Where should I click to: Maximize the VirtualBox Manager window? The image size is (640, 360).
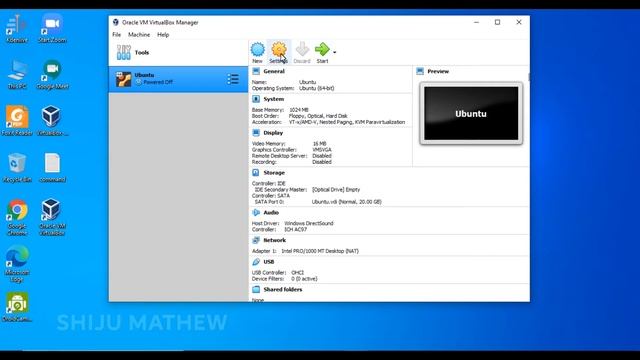pyautogui.click(x=497, y=22)
